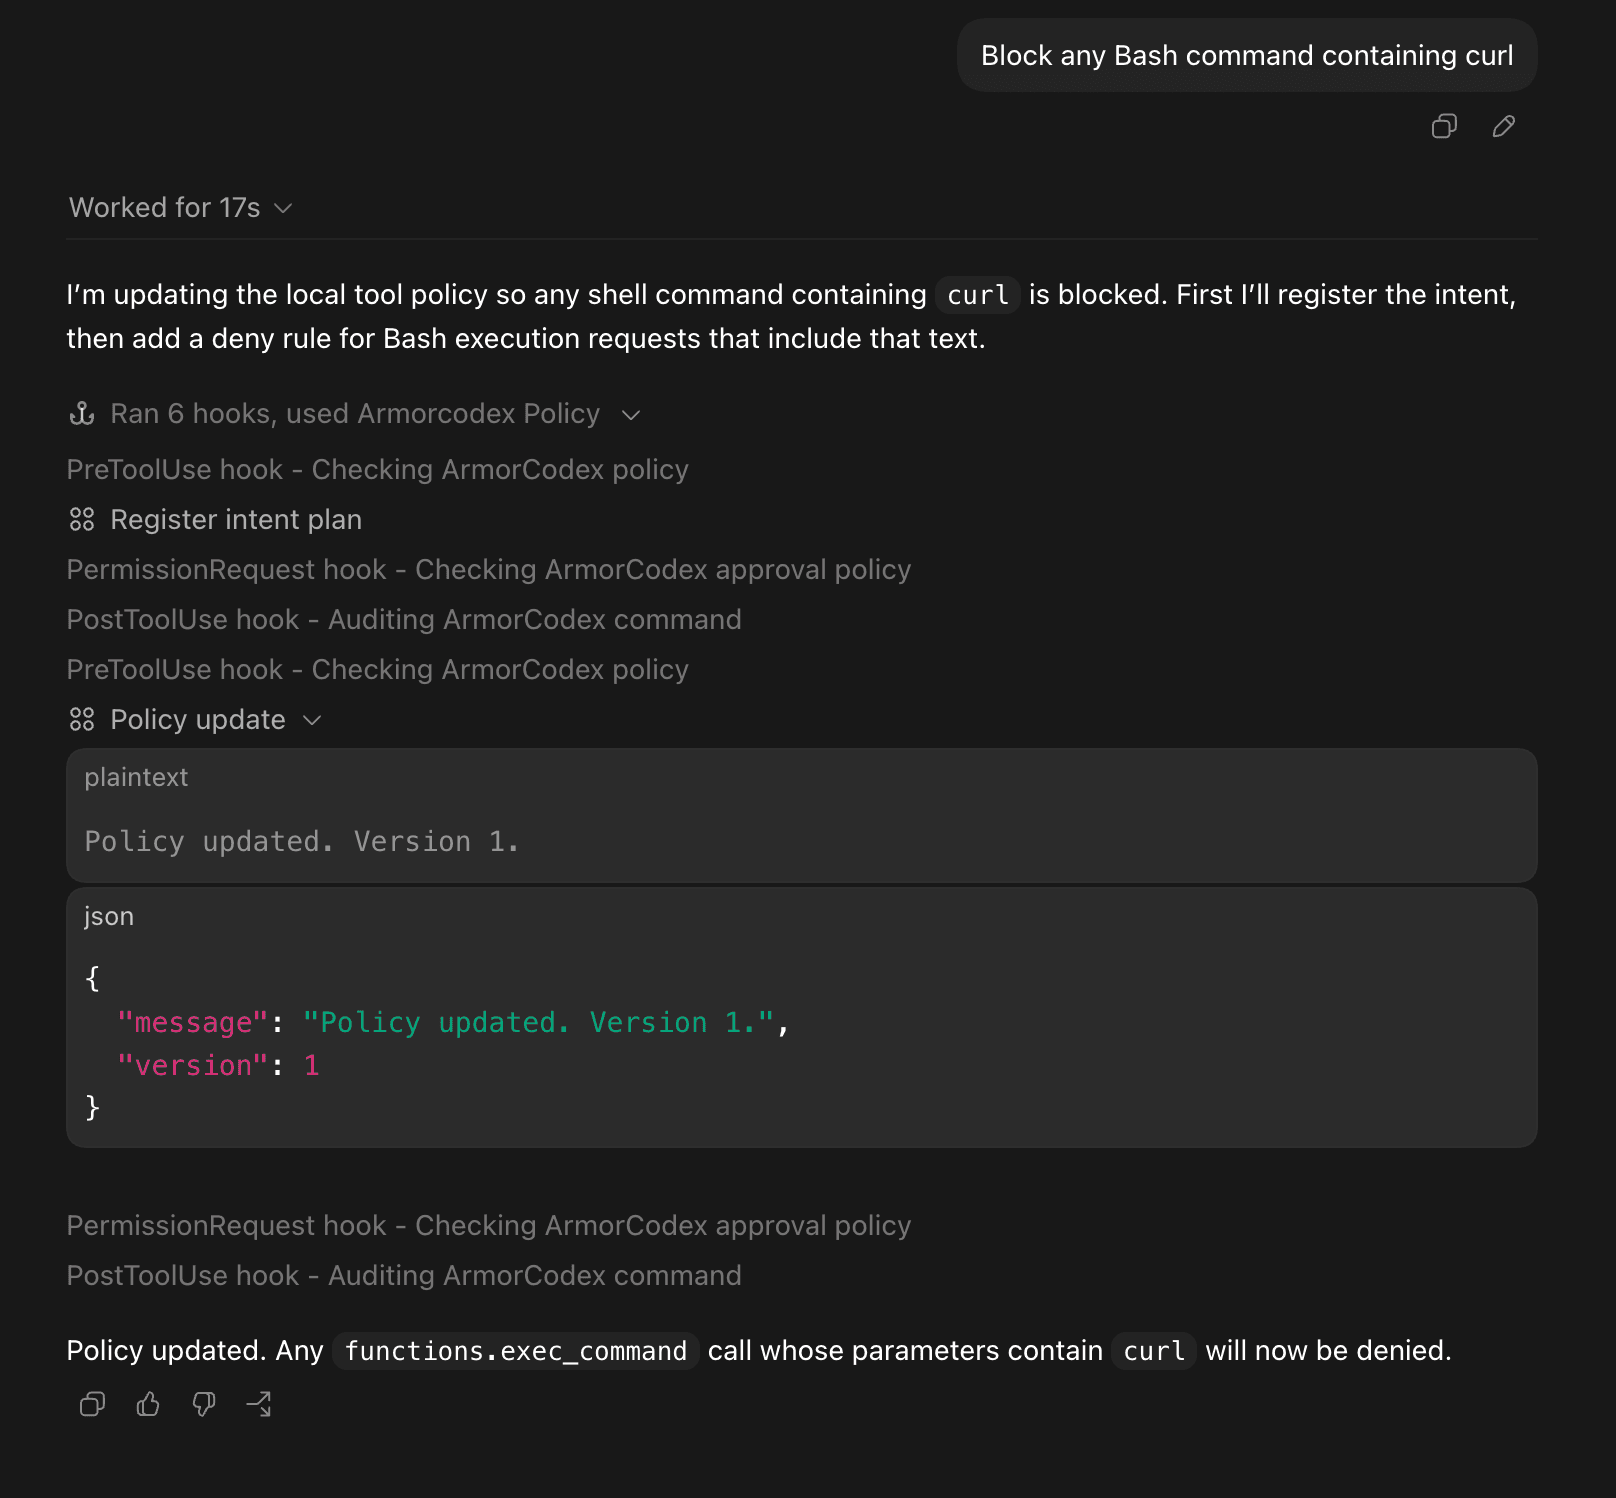Give a thumbs down to the response
1616x1498 pixels.
(x=204, y=1405)
